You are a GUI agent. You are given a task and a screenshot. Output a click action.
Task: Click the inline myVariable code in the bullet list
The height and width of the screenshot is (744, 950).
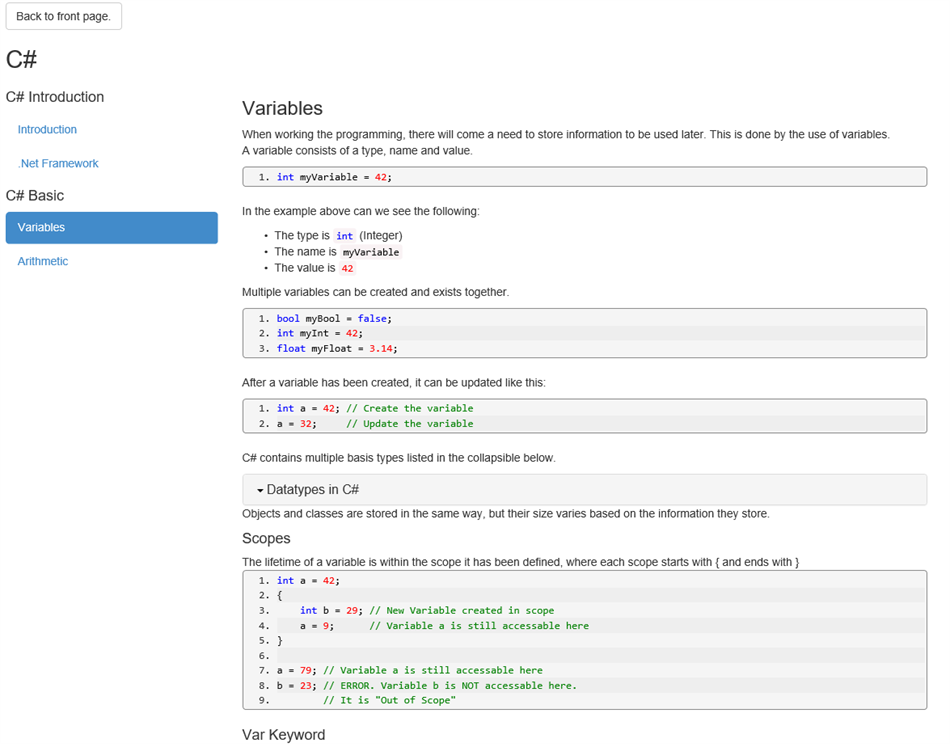(370, 252)
